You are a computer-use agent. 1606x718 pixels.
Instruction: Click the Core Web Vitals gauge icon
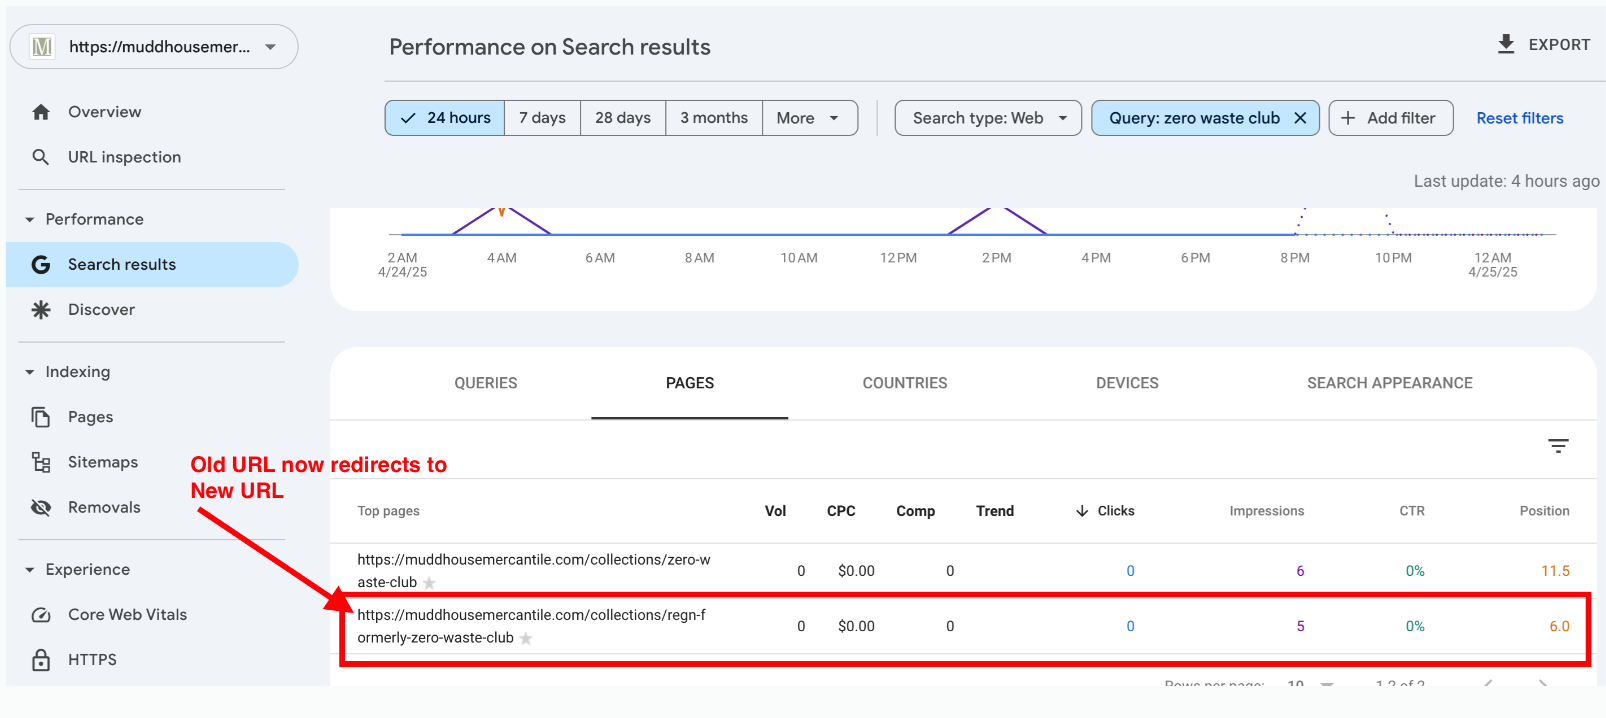(41, 615)
